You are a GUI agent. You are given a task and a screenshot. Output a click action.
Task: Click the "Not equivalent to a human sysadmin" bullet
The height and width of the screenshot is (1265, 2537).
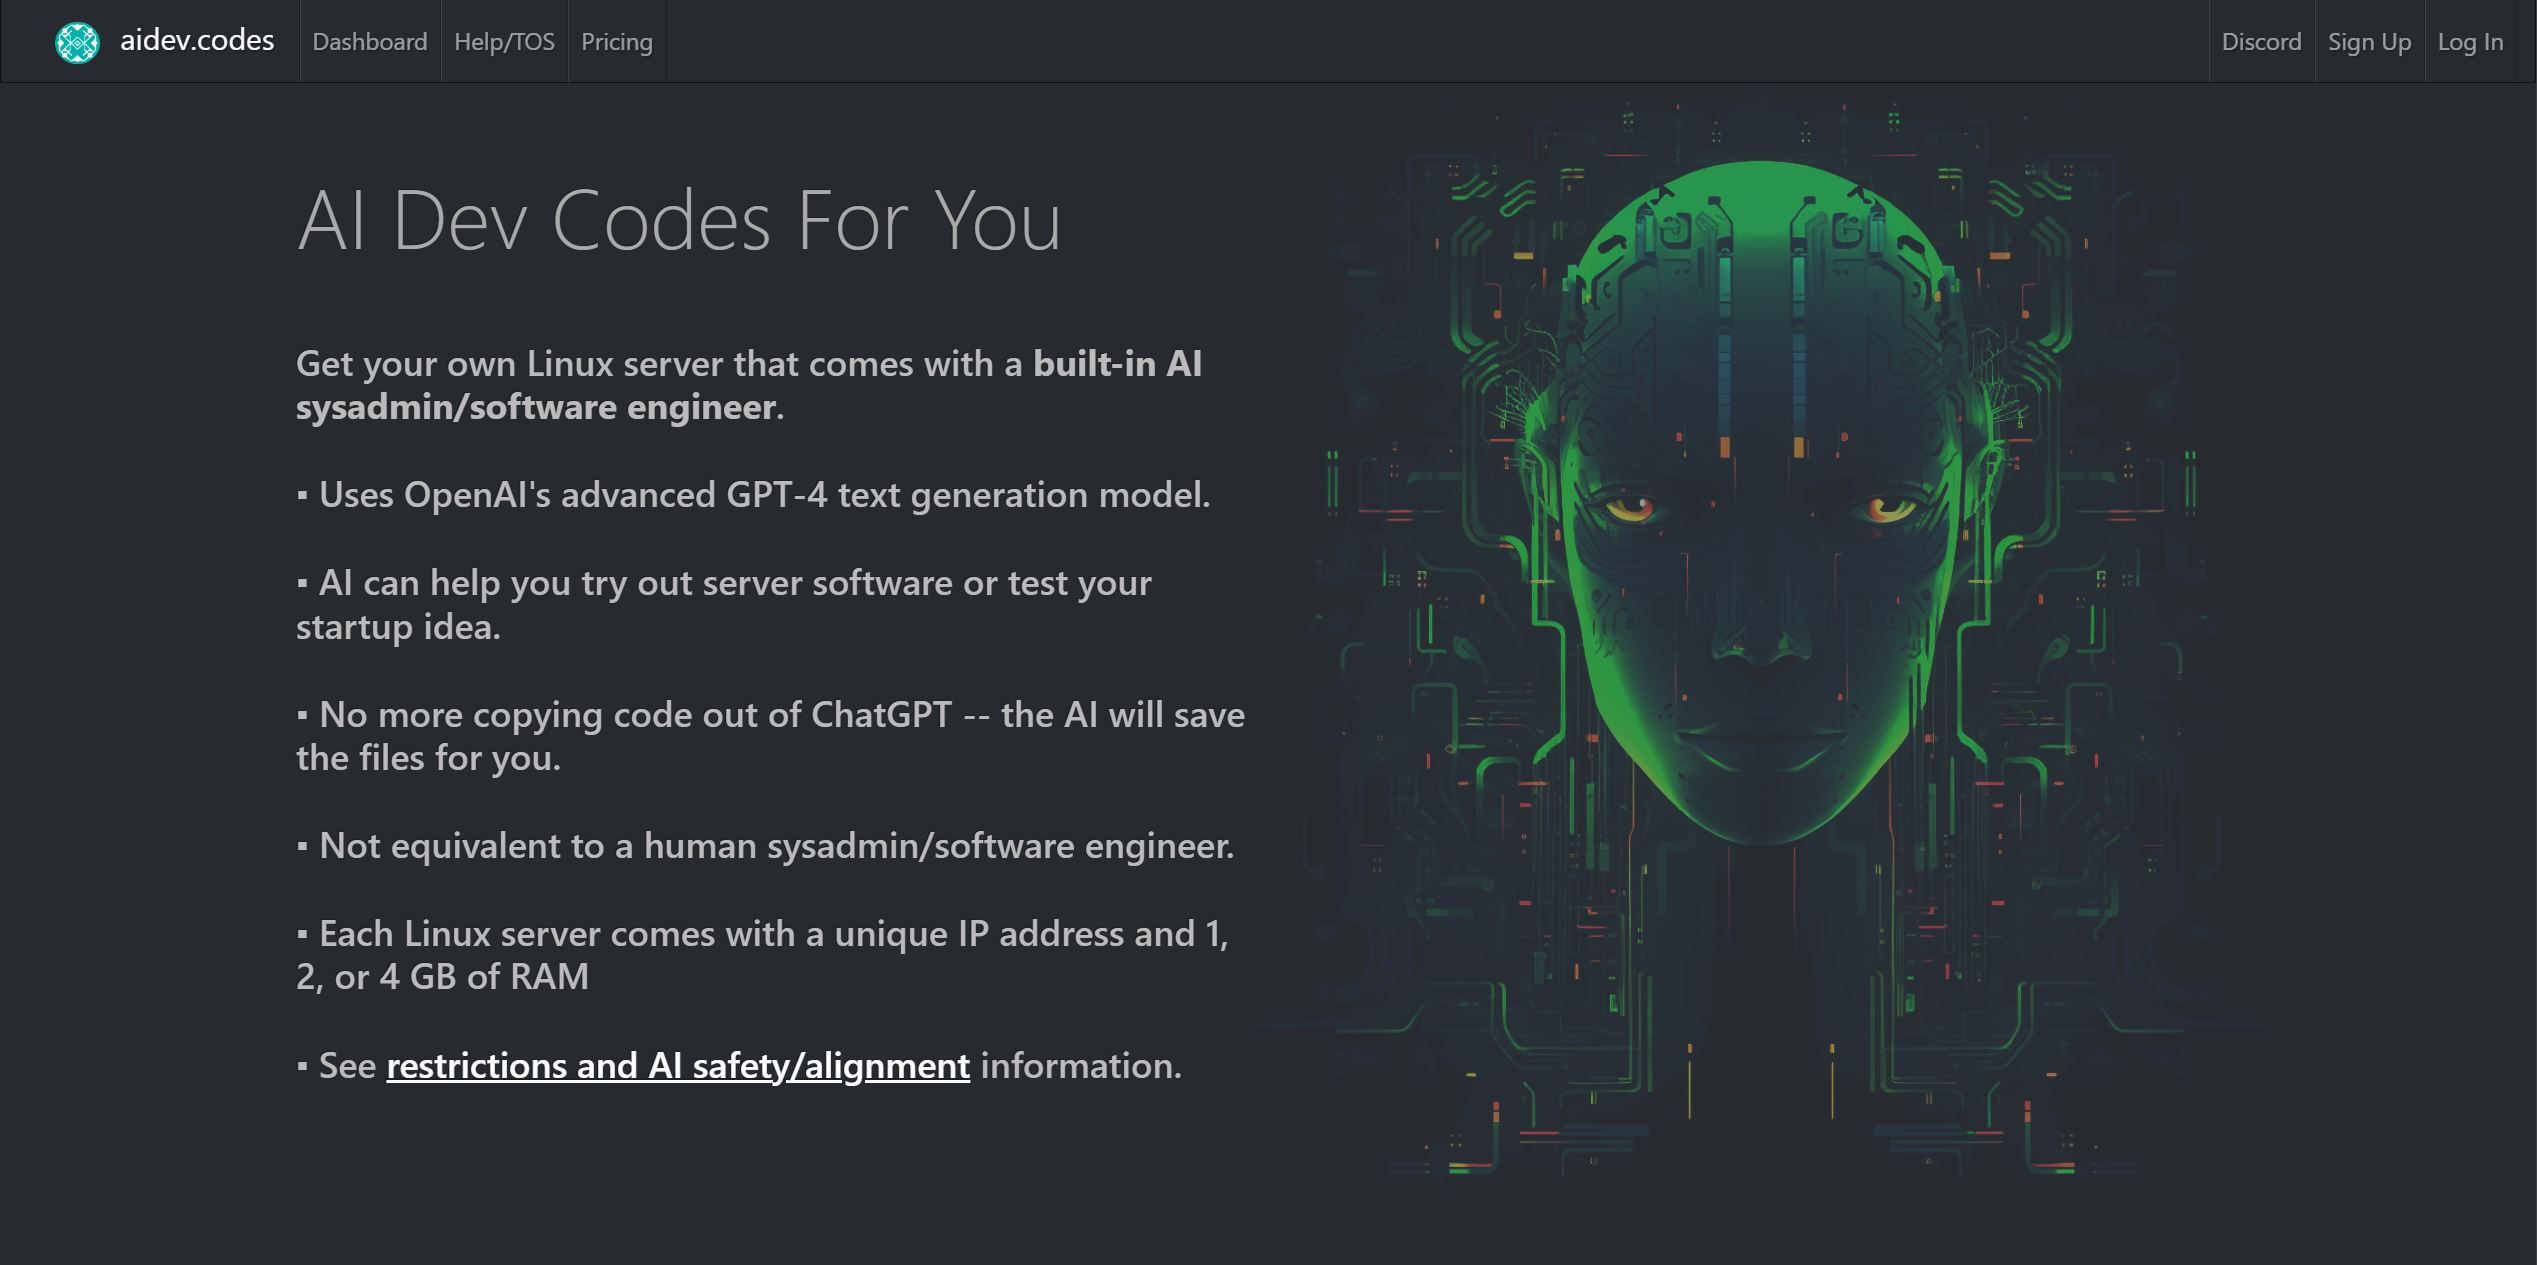point(765,846)
